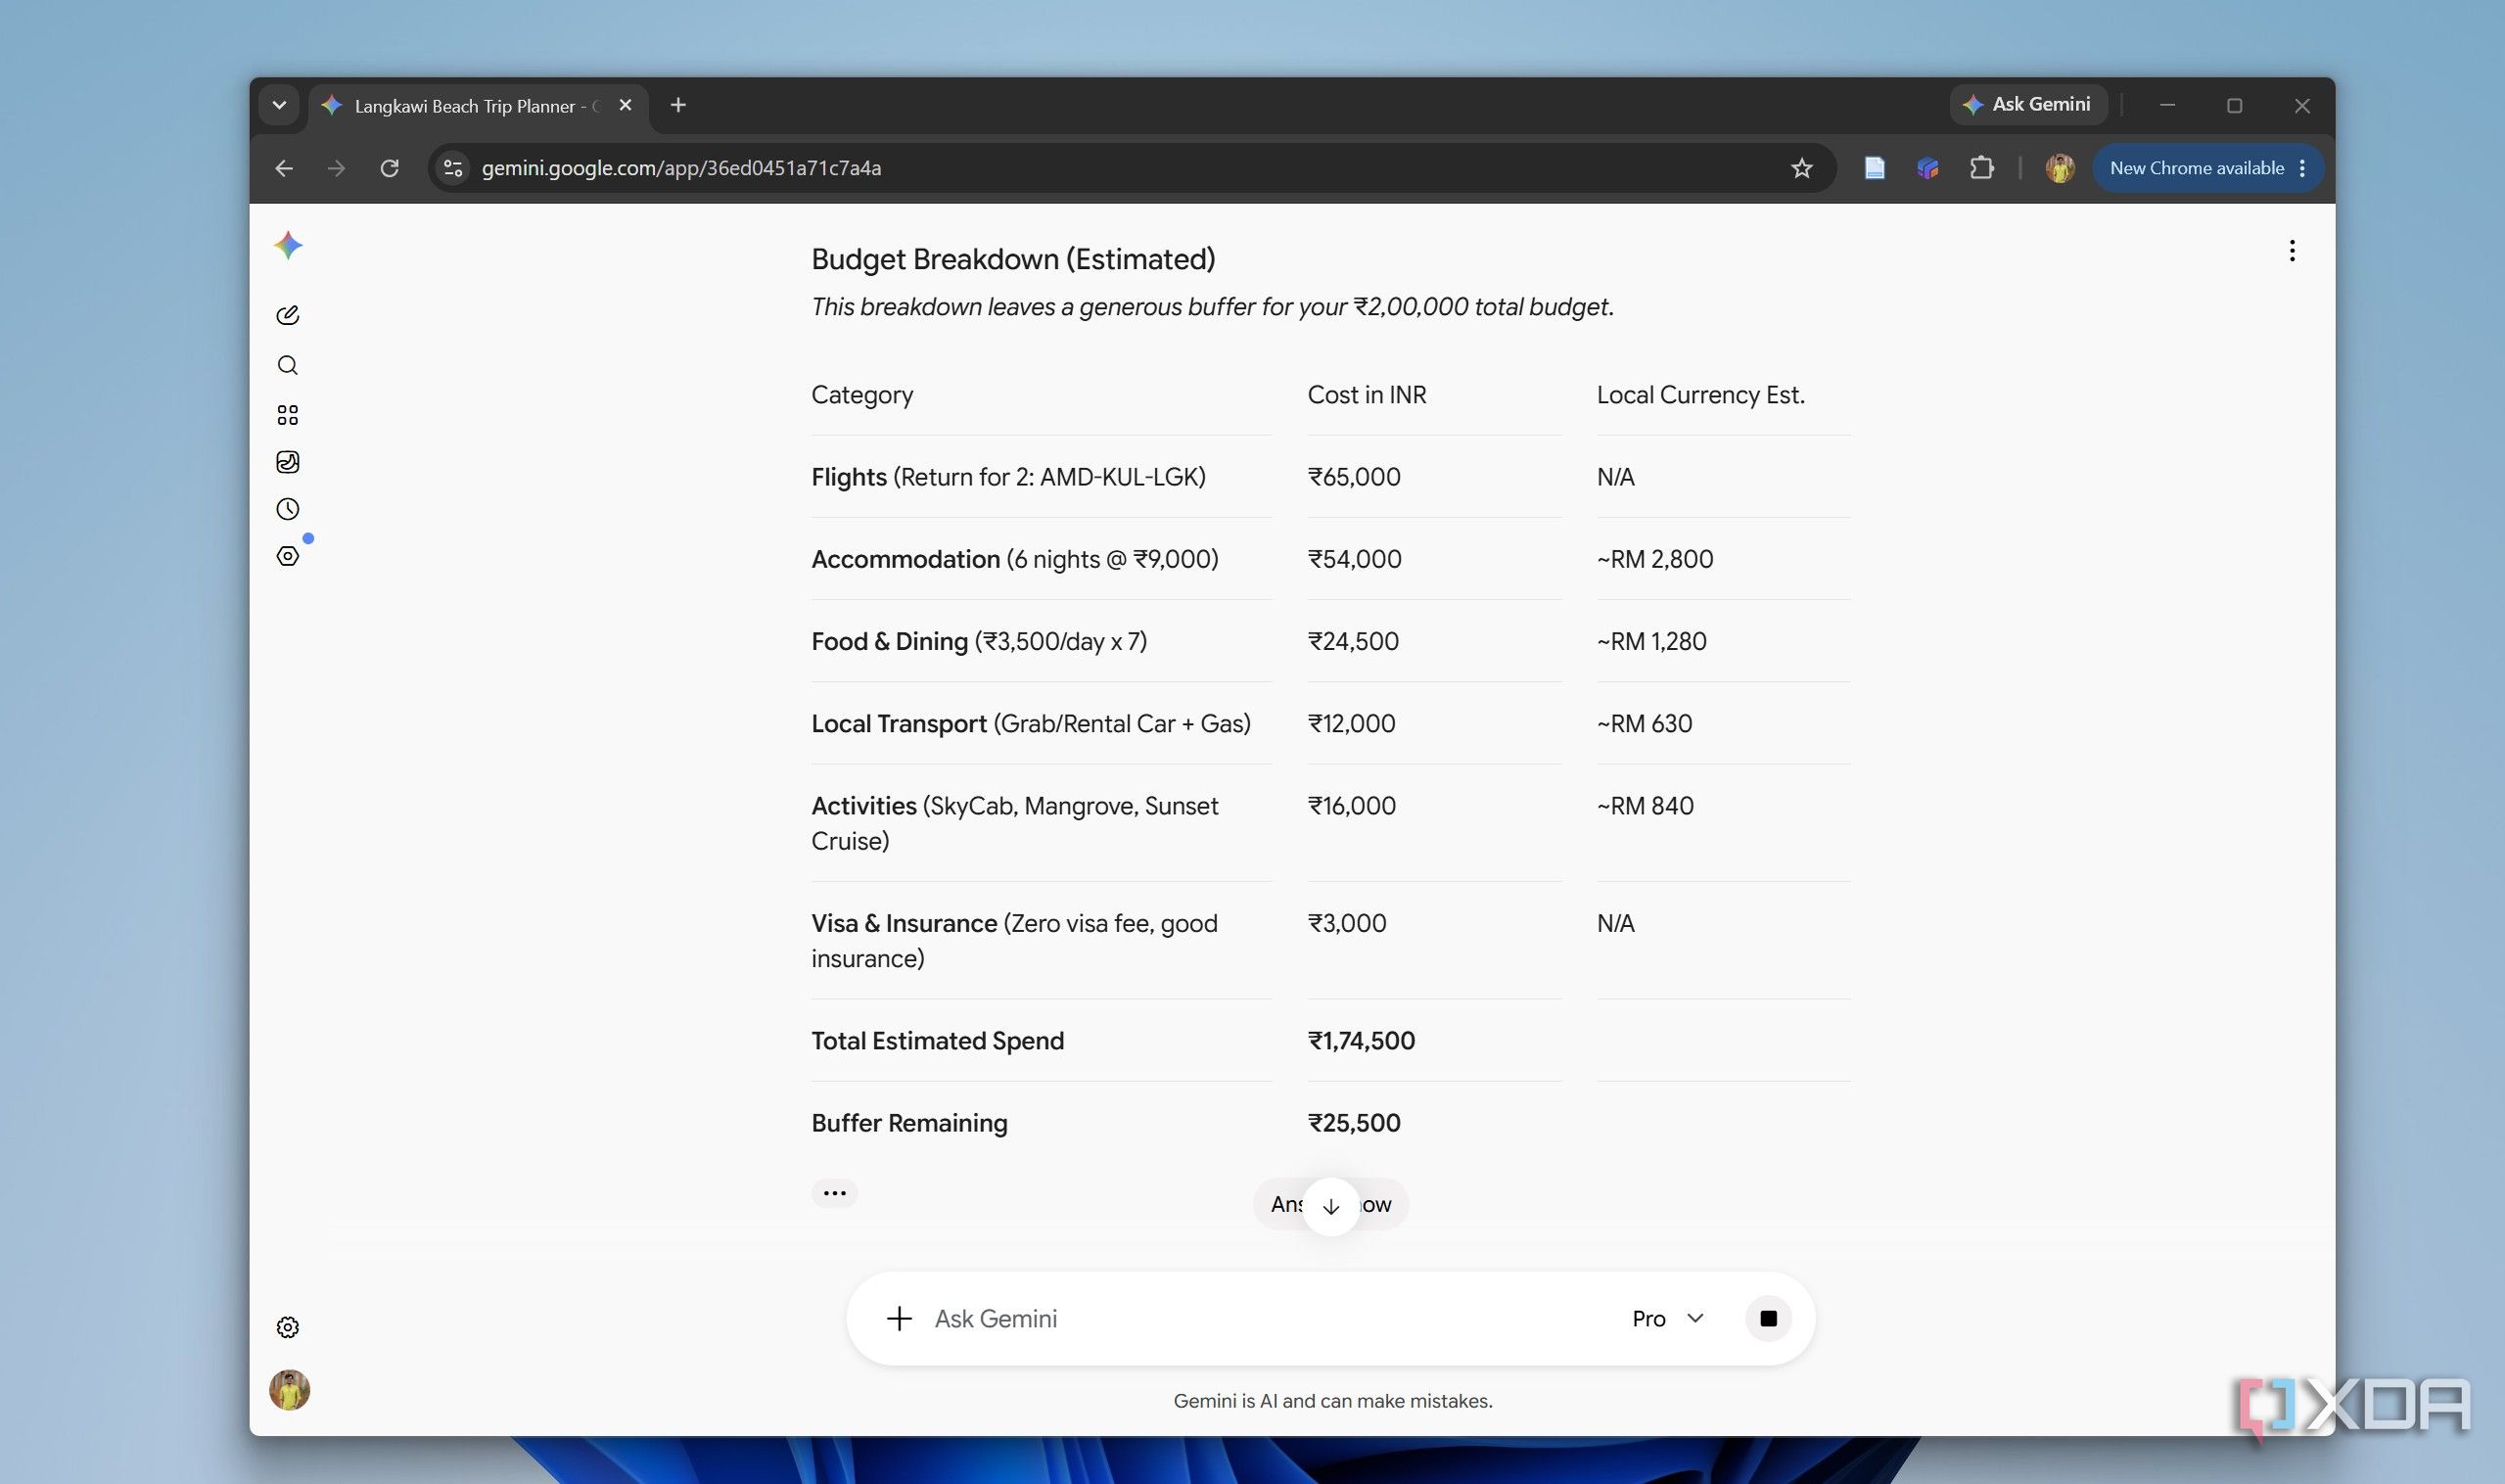The width and height of the screenshot is (2505, 1484).
Task: Click the ellipsis chip below the table
Action: [834, 1192]
